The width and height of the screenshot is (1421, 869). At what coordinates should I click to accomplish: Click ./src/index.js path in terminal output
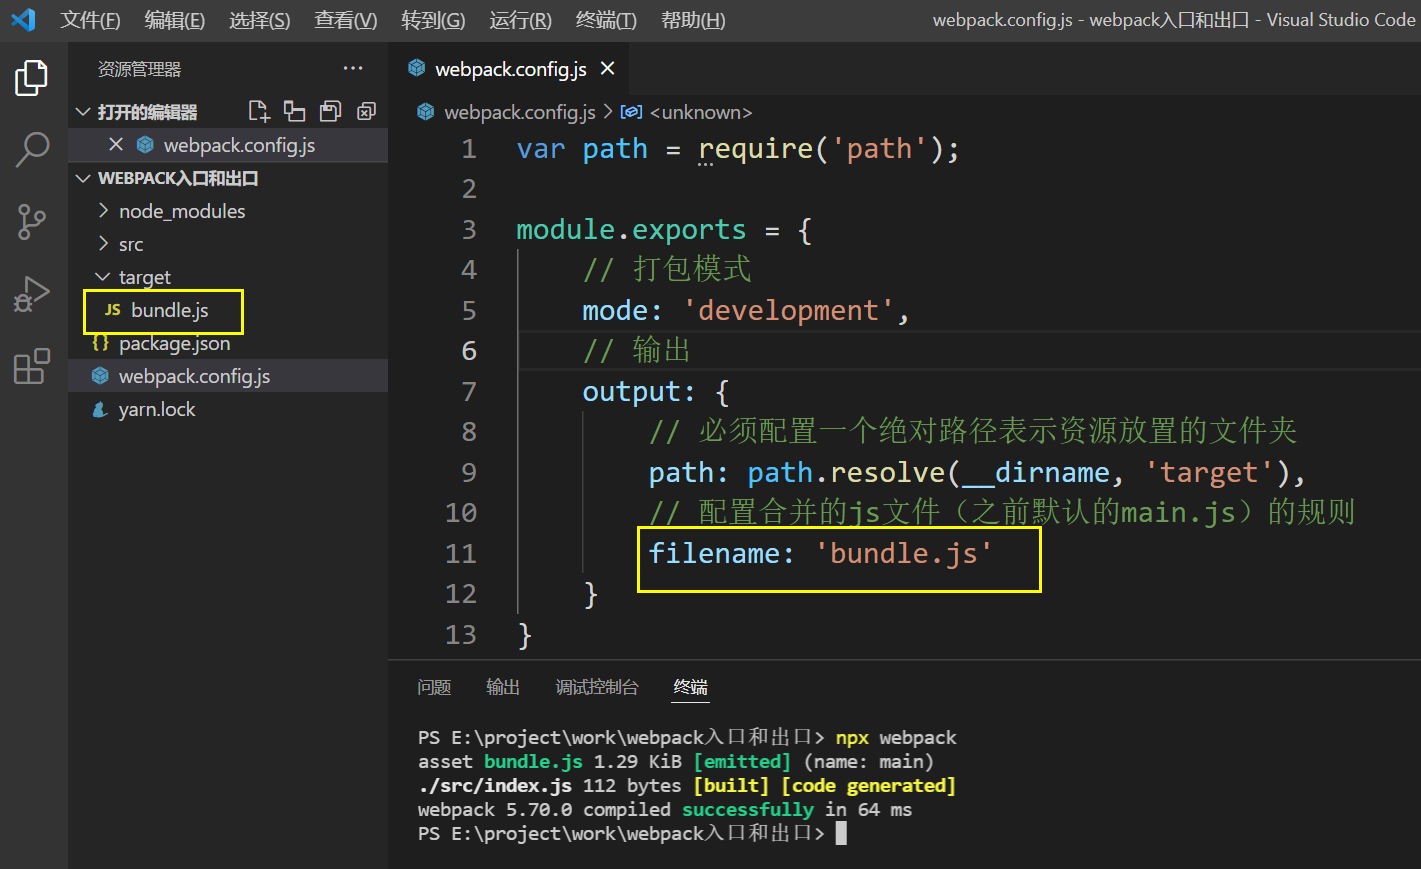(494, 786)
